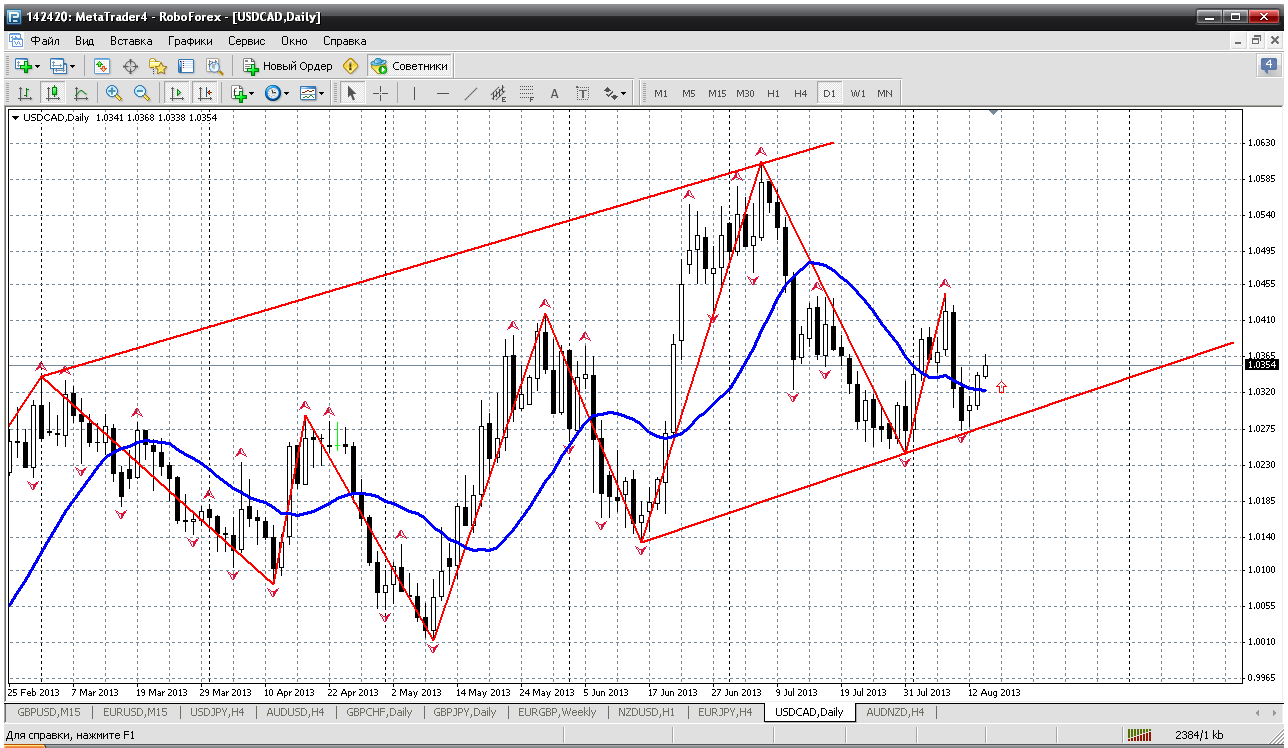Image resolution: width=1288 pixels, height=748 pixels.
Task: Switch to the EURGBP,Weekly chart tab
Action: 557,712
